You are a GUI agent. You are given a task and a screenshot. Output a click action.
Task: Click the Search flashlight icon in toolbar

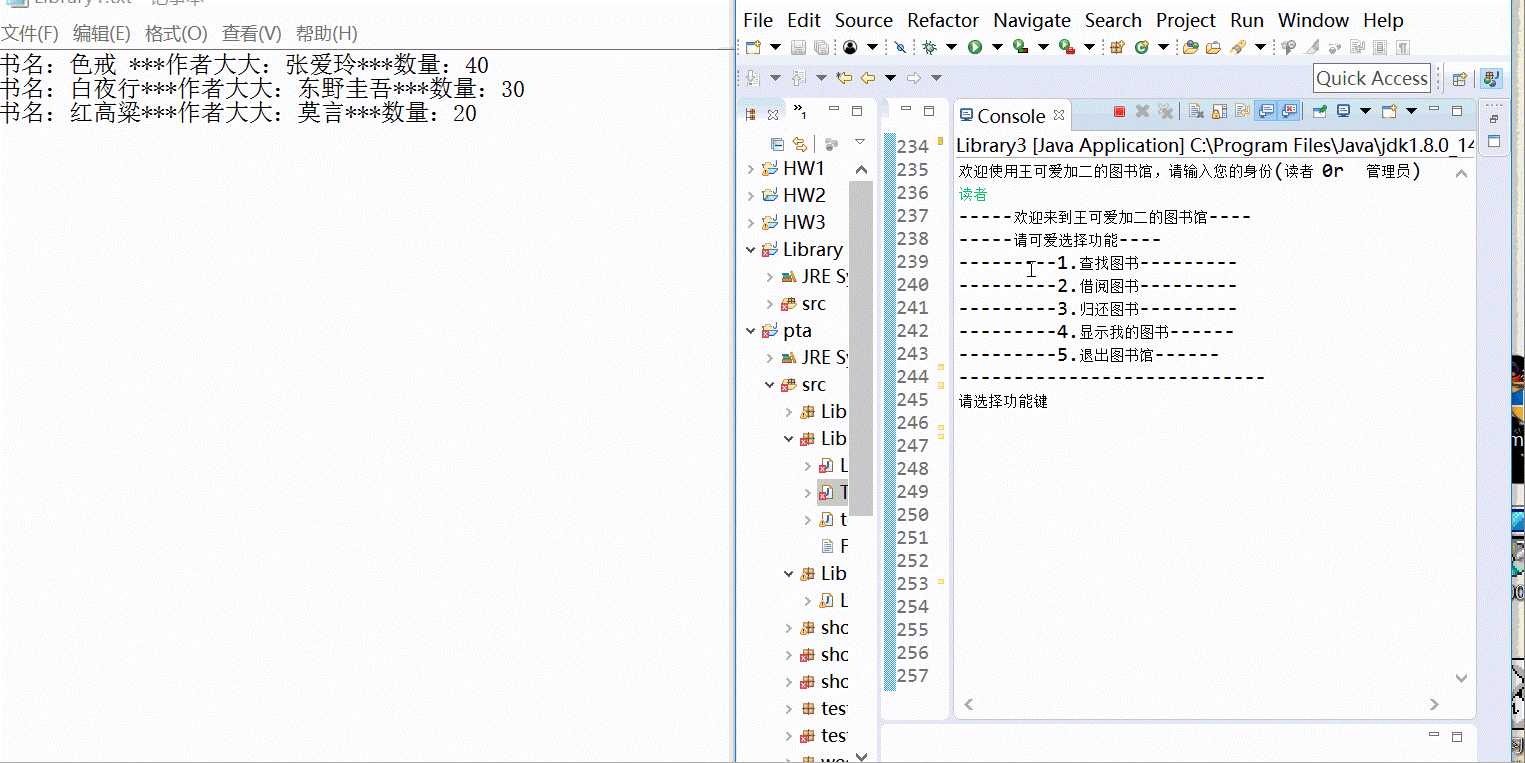point(1238,47)
